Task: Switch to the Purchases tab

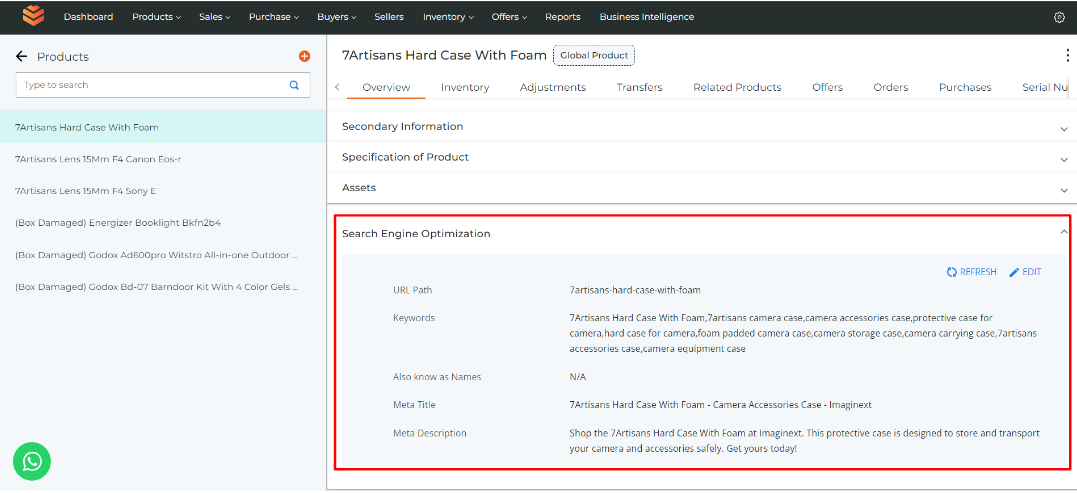Action: pos(965,87)
